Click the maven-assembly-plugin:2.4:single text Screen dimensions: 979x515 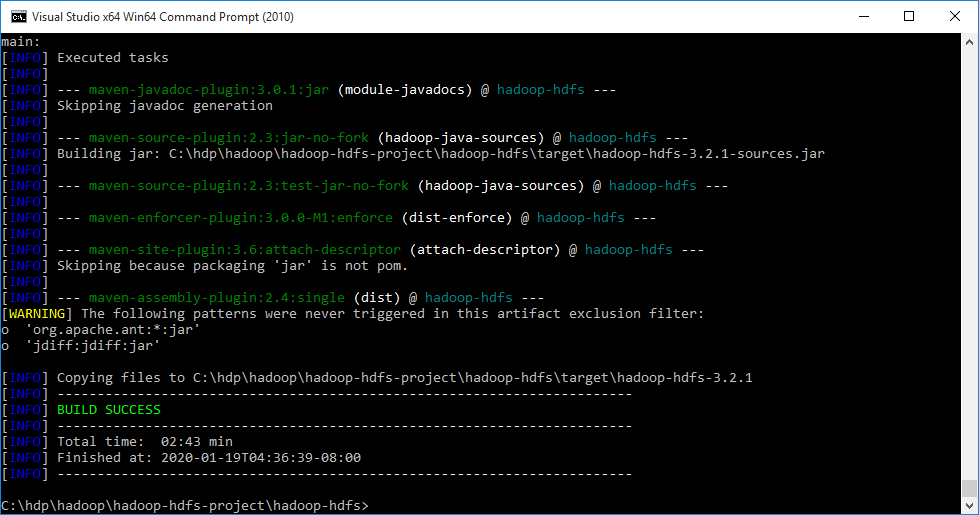[217, 298]
